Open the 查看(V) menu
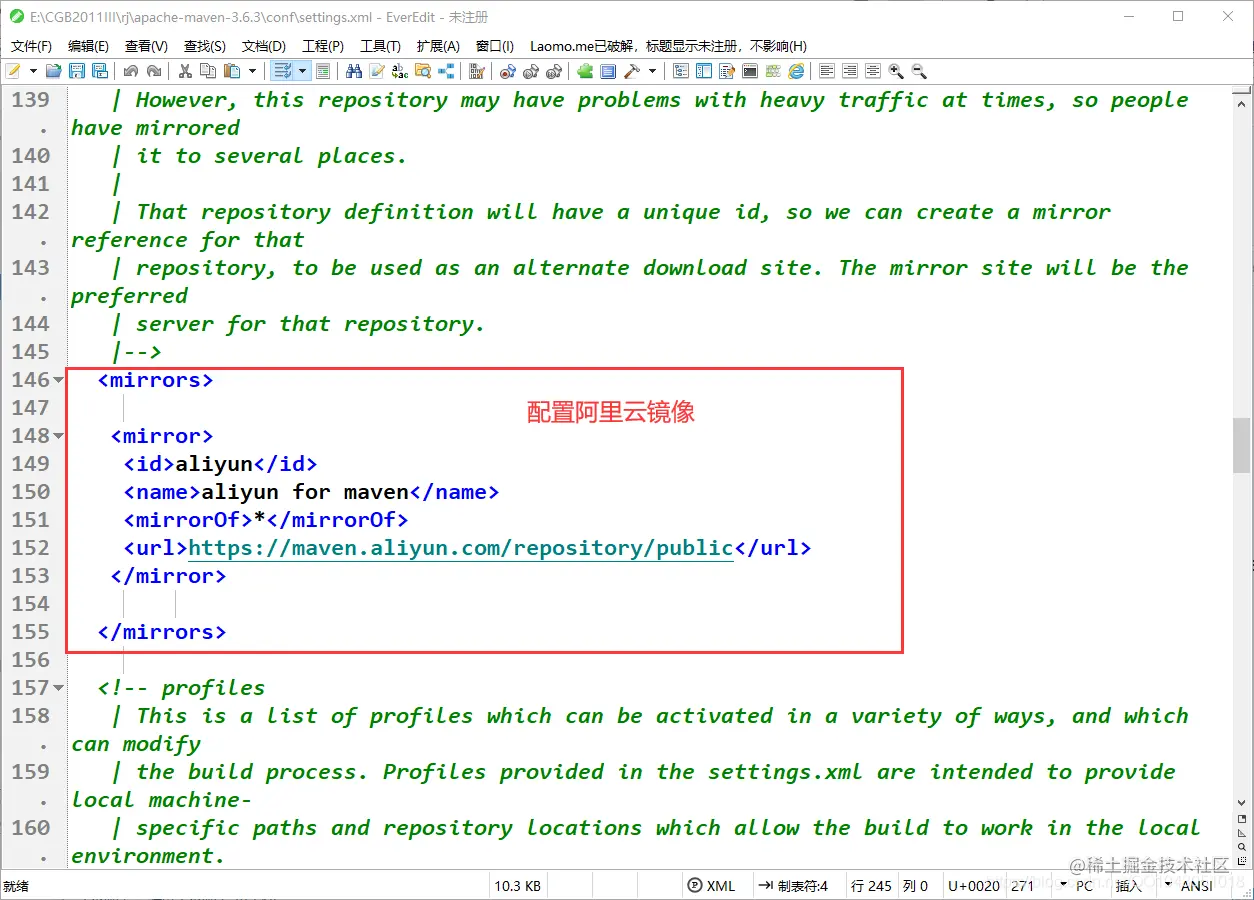Viewport: 1254px width, 900px height. click(x=146, y=46)
